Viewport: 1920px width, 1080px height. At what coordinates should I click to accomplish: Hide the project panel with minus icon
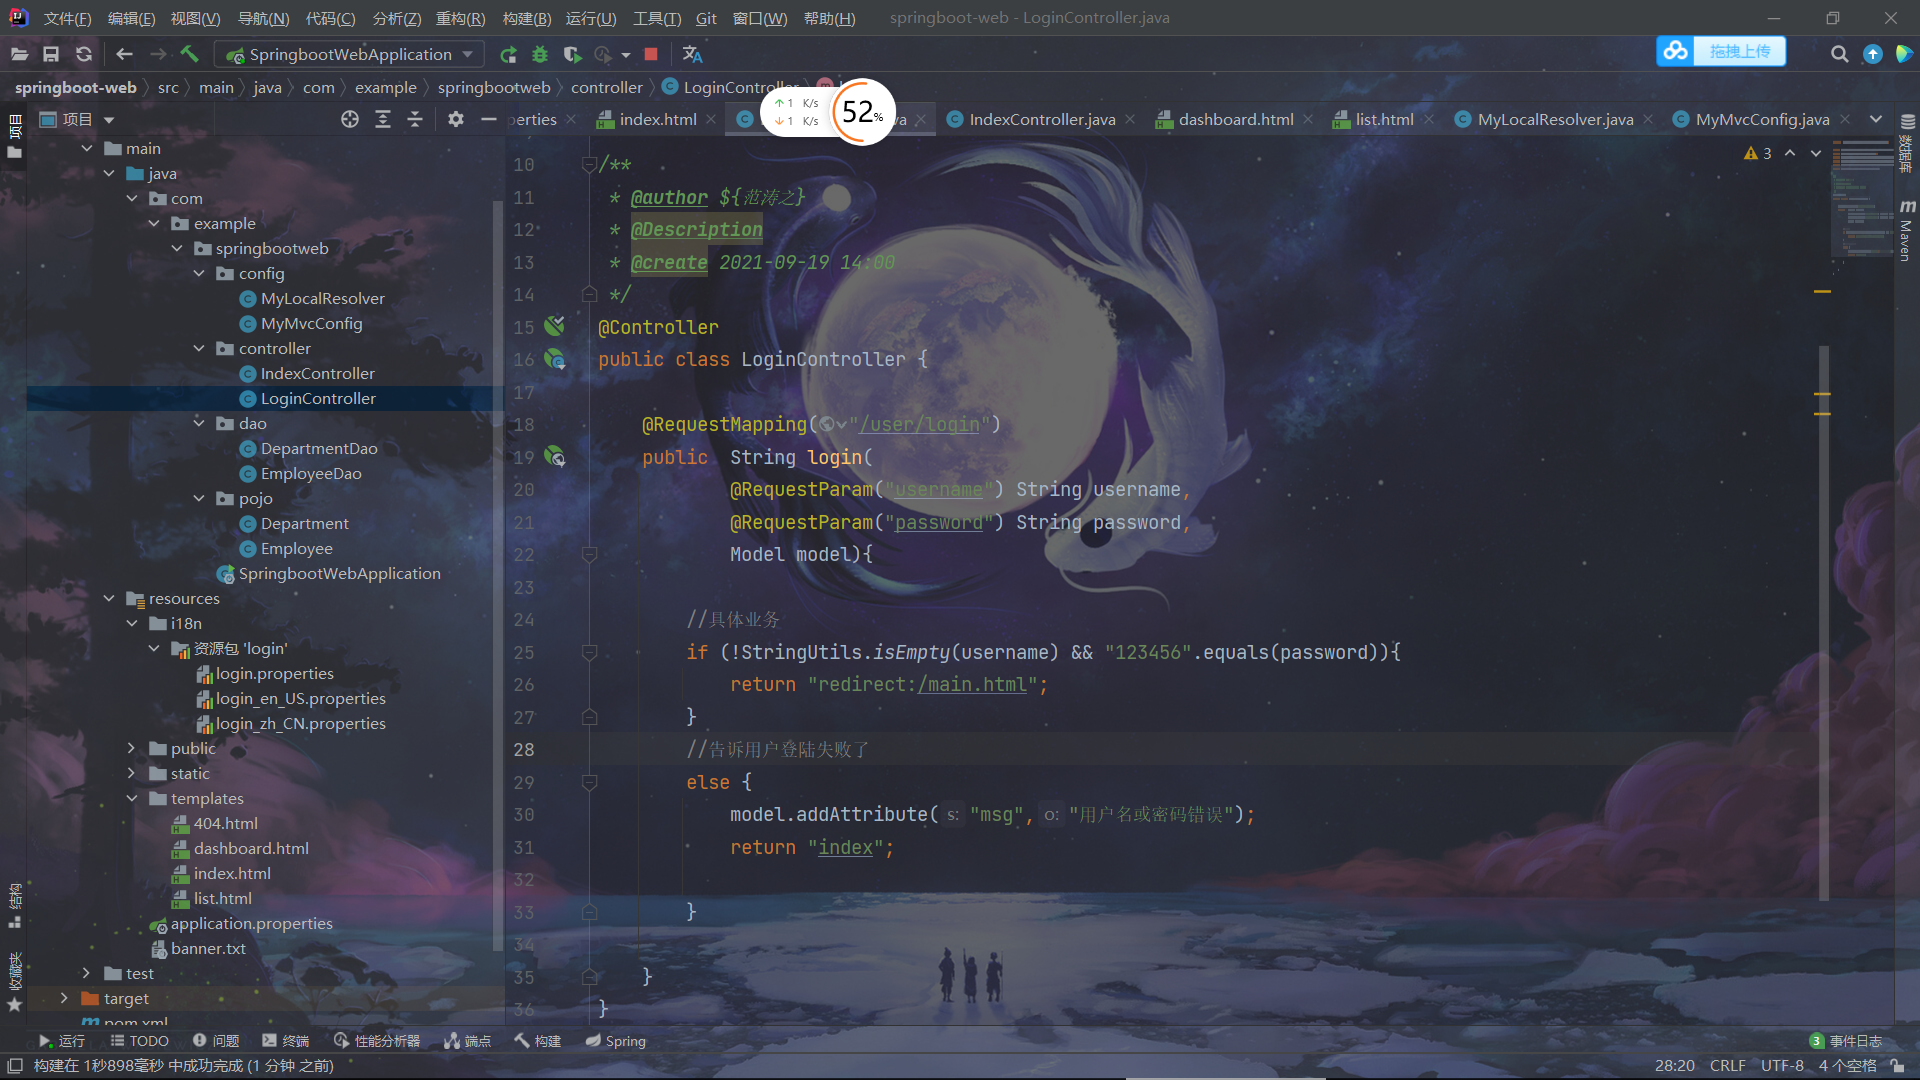(488, 119)
